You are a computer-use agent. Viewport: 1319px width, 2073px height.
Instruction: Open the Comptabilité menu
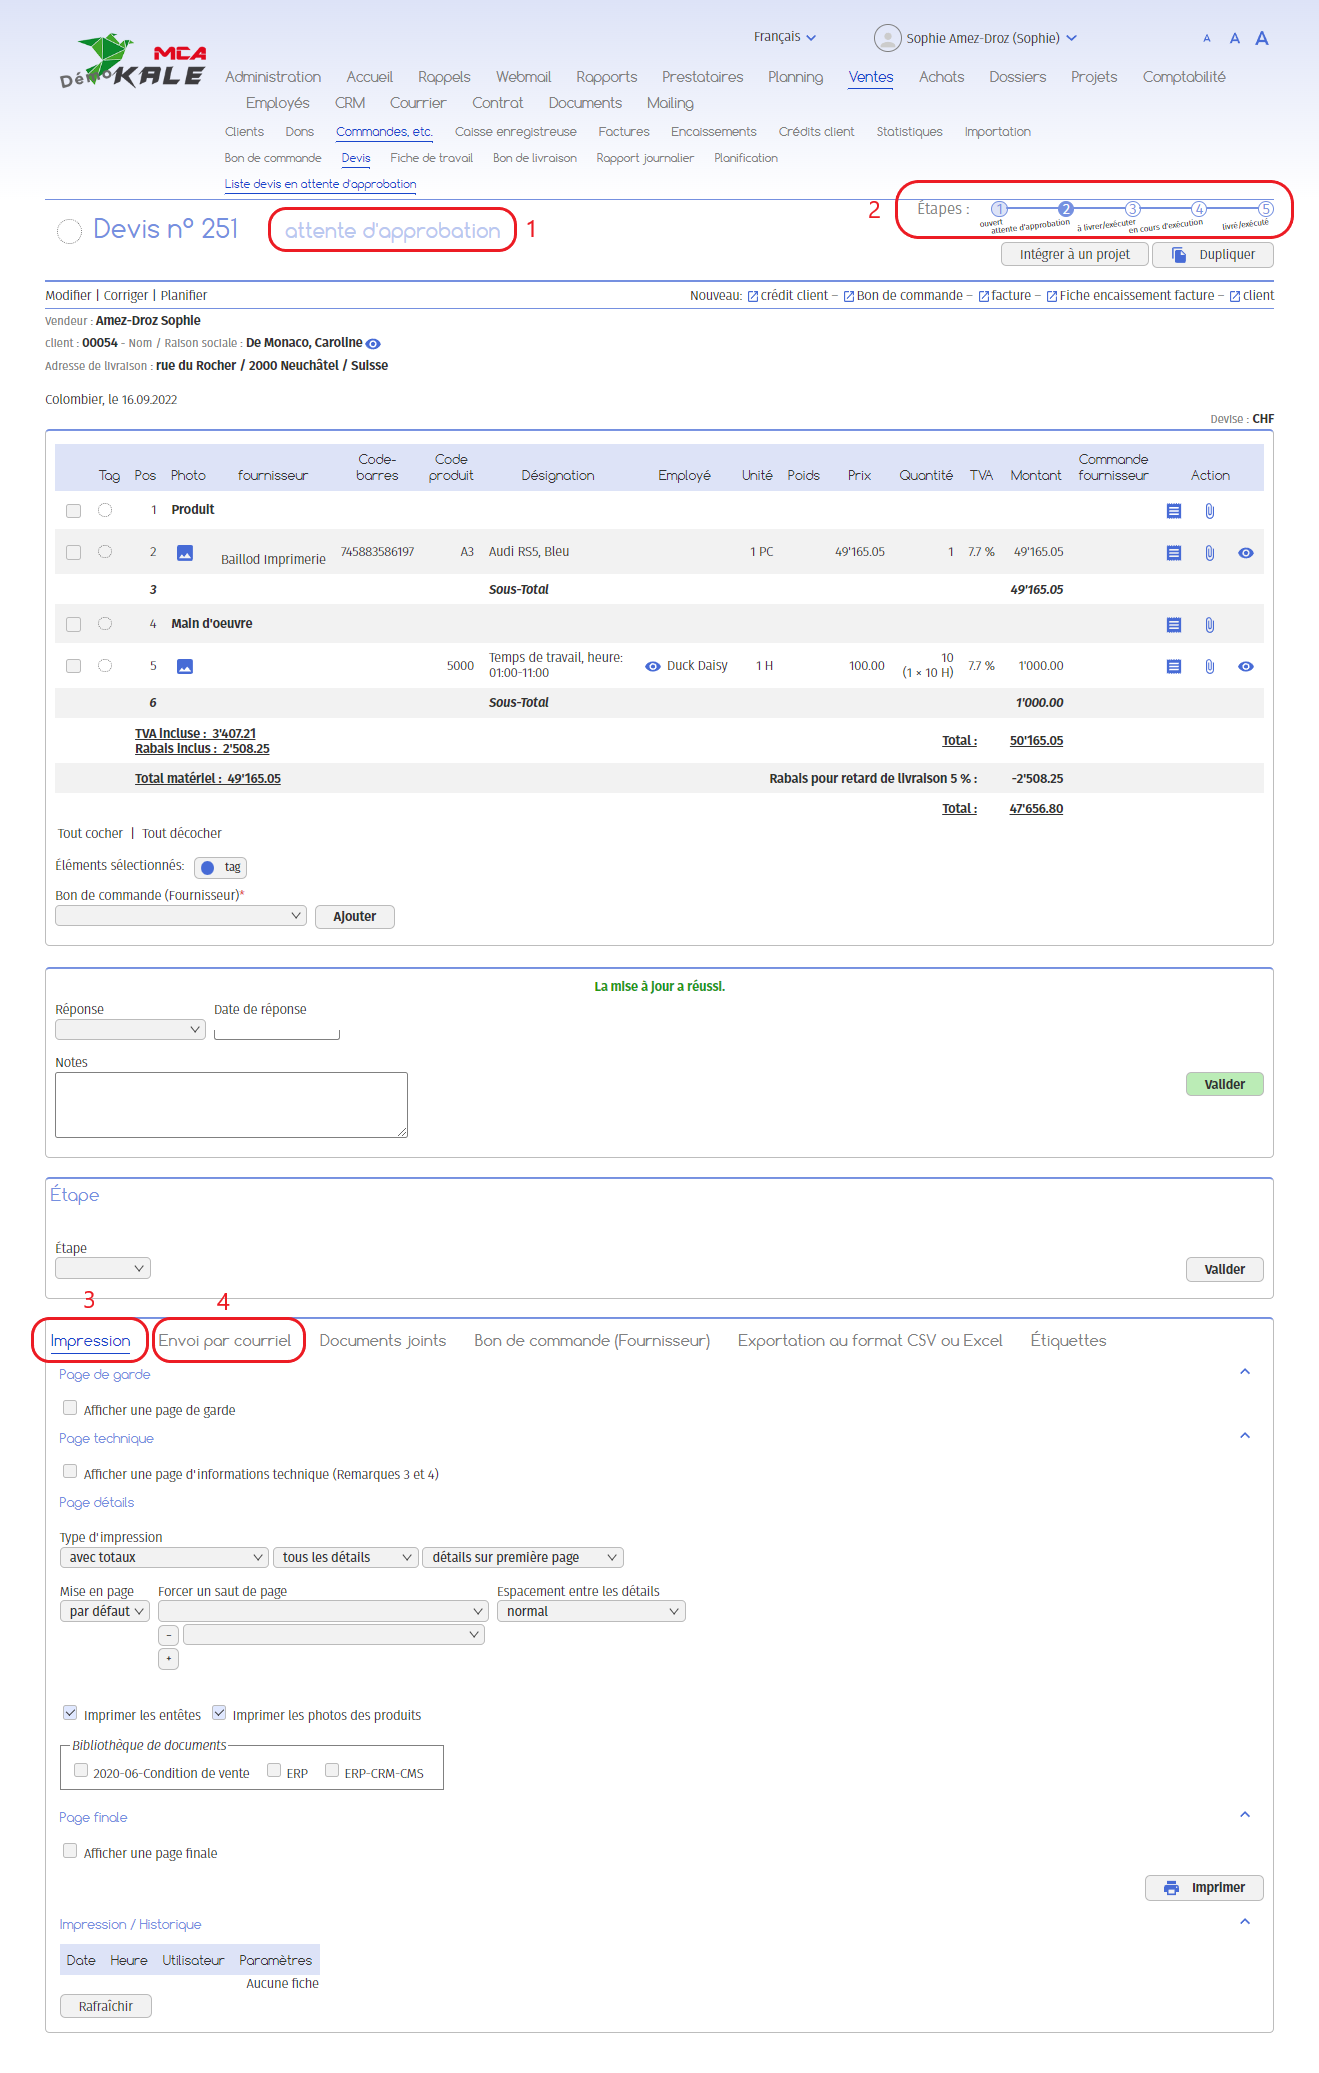[1184, 77]
